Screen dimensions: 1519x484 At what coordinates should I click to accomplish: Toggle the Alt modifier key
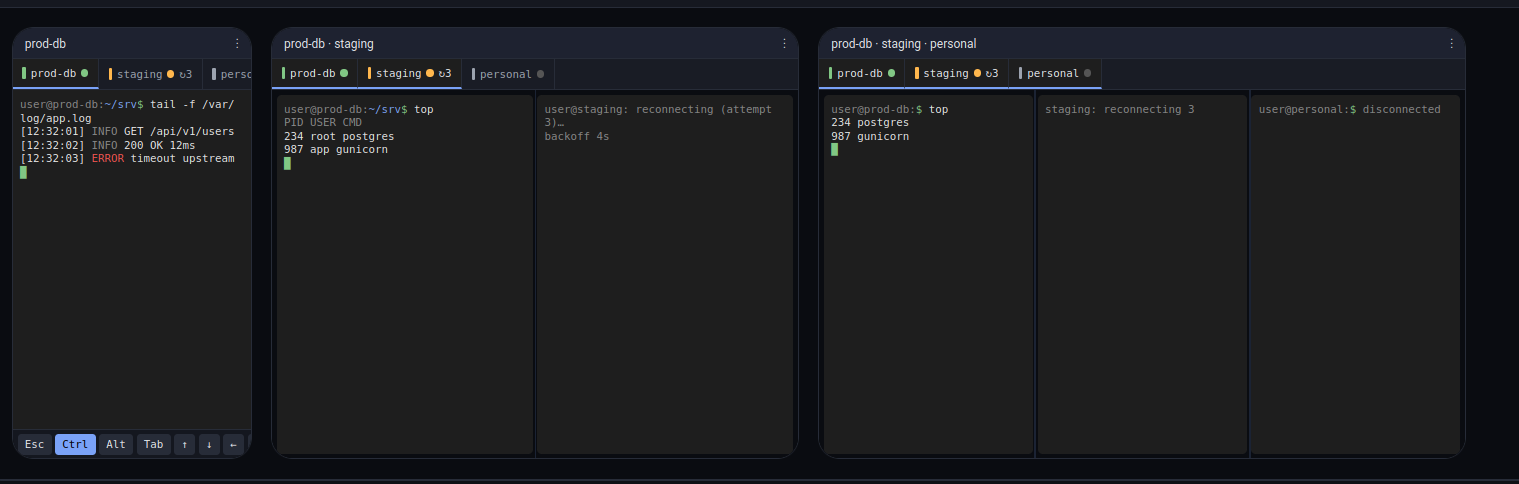point(116,444)
